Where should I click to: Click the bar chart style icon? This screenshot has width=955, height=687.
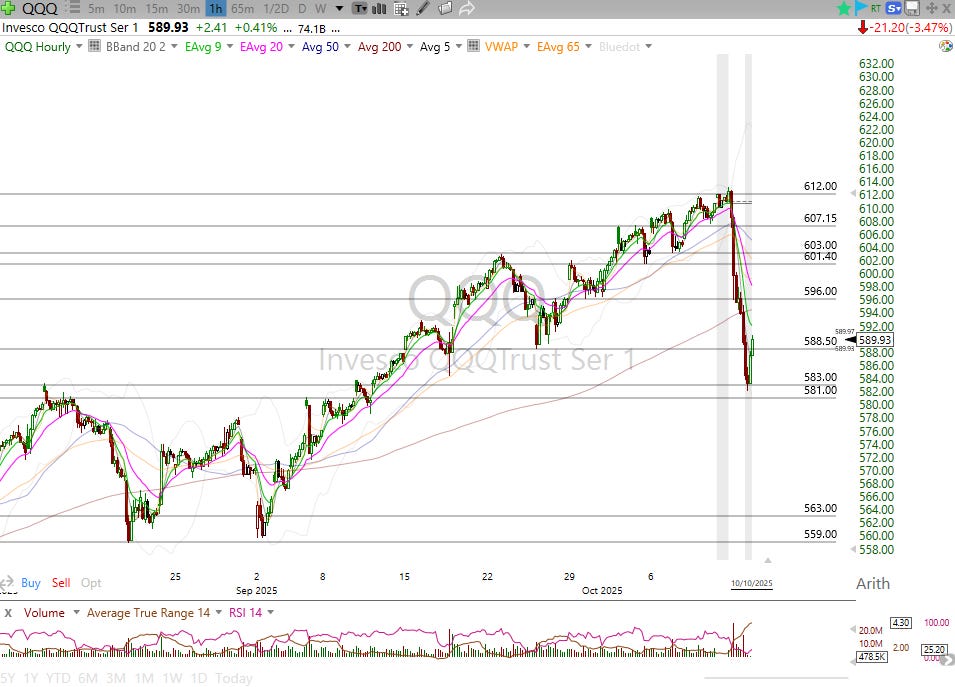(x=379, y=9)
